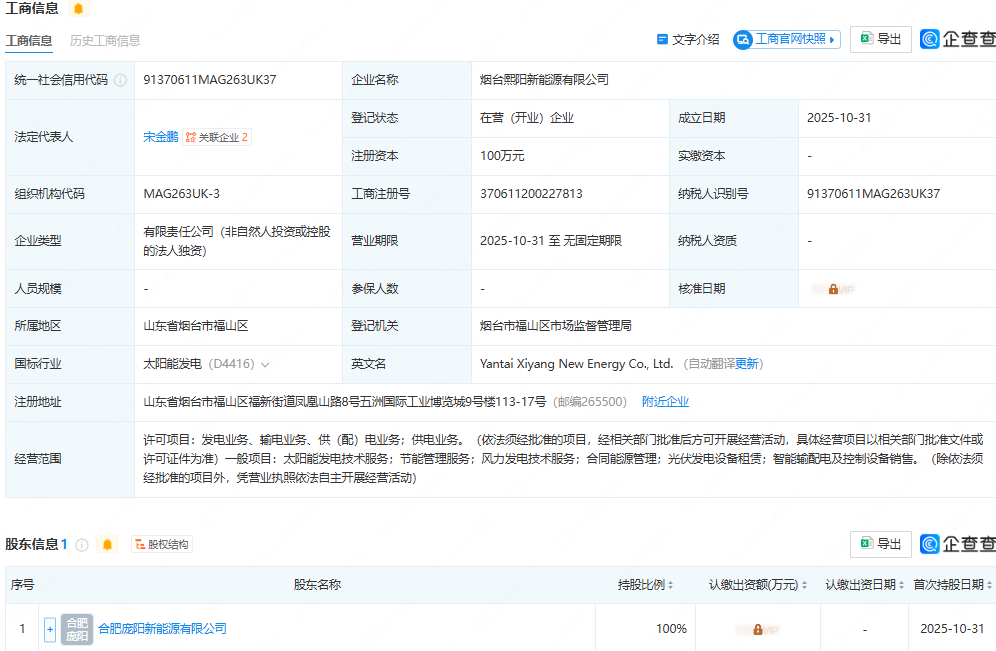This screenshot has height=651, width=996.
Task: Click the bell alert icon beside 工商信息
Action: coord(78,9)
